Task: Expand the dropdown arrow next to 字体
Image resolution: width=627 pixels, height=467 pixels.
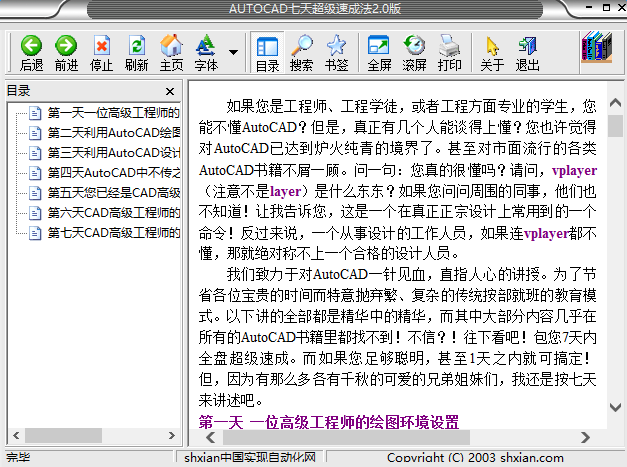Action: 233,51
